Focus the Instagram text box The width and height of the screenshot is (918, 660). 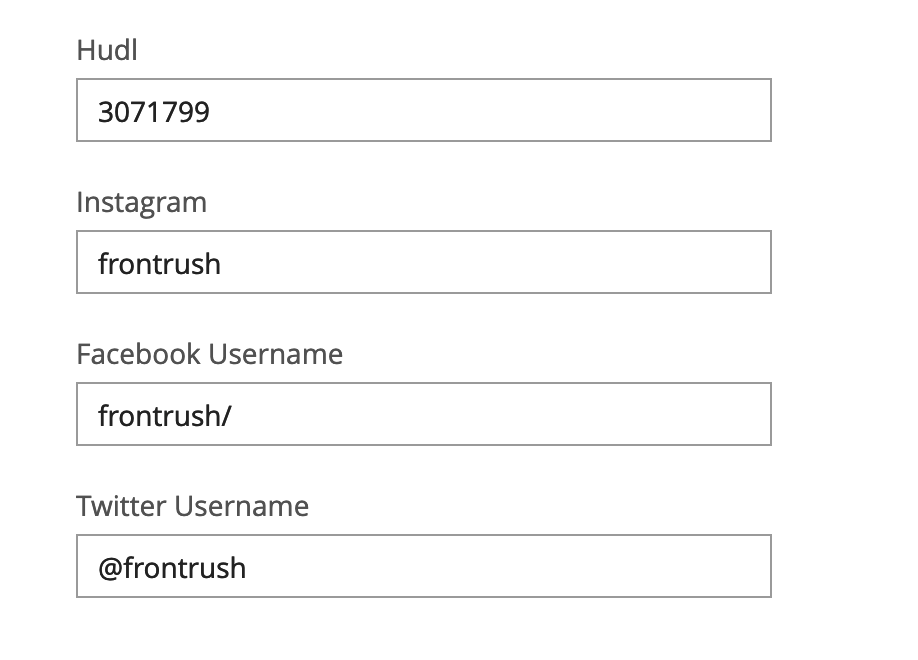point(424,262)
